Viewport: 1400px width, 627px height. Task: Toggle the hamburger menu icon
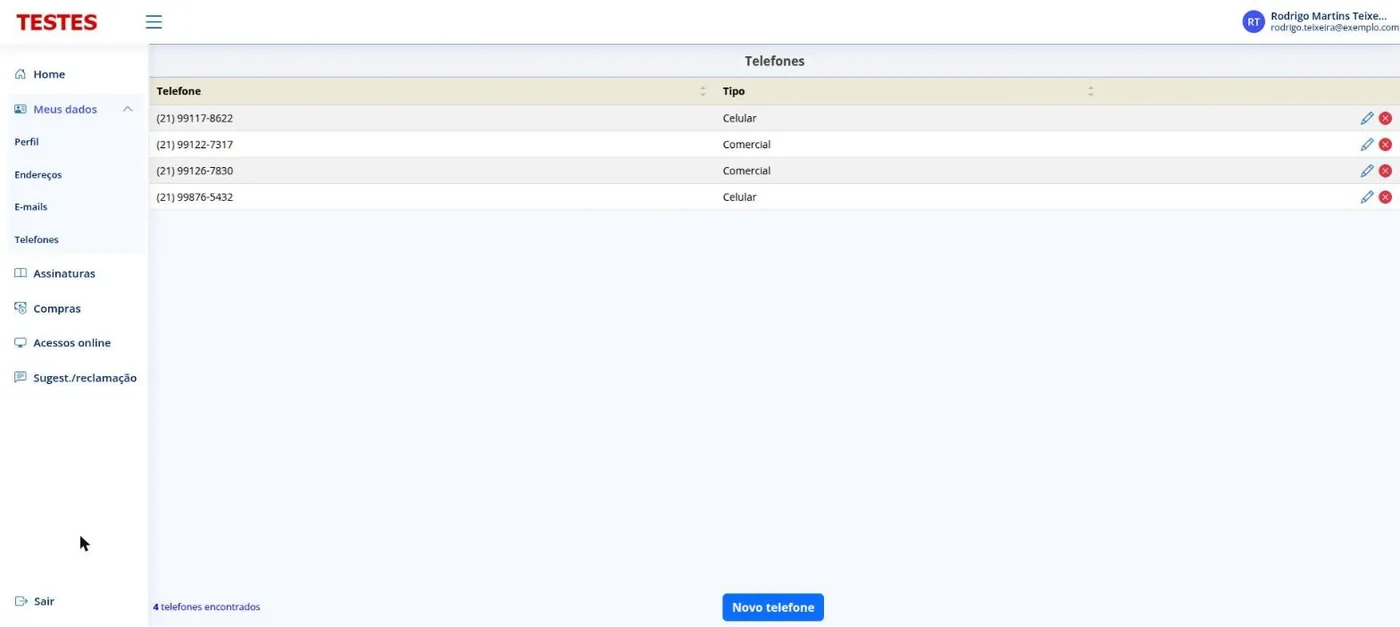(x=153, y=22)
